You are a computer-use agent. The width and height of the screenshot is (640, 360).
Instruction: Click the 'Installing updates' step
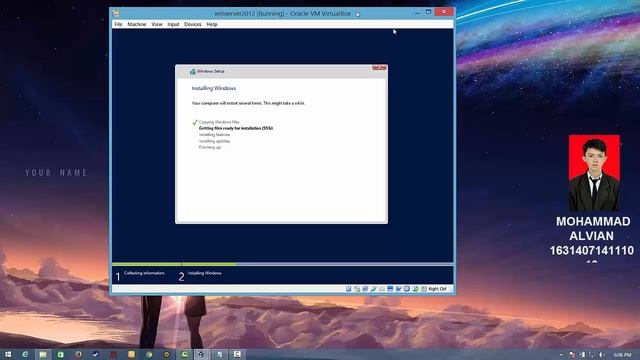point(215,141)
